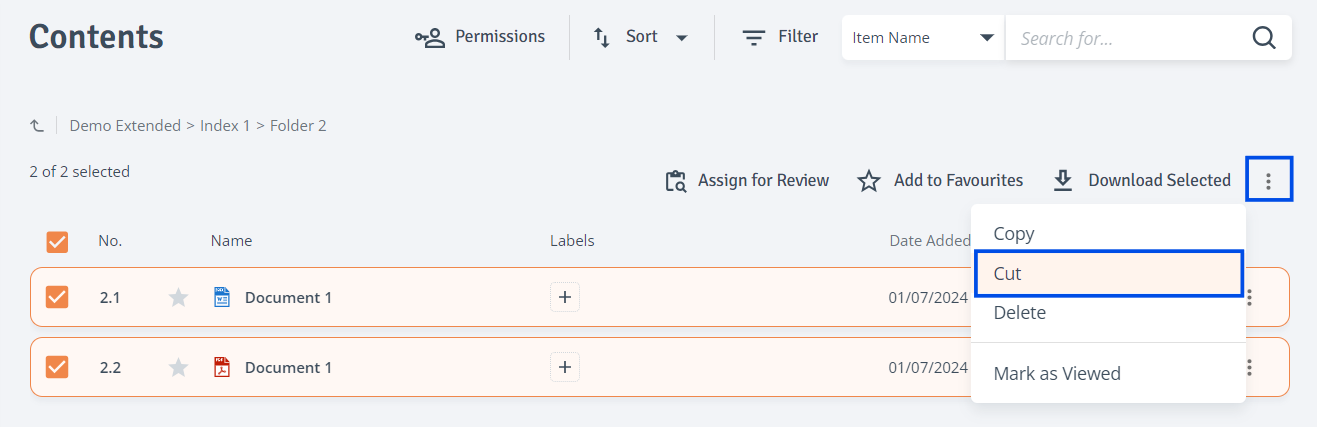This screenshot has height=427, width=1317.
Task: Click the Word file icon in row 2.1
Action: pos(222,297)
